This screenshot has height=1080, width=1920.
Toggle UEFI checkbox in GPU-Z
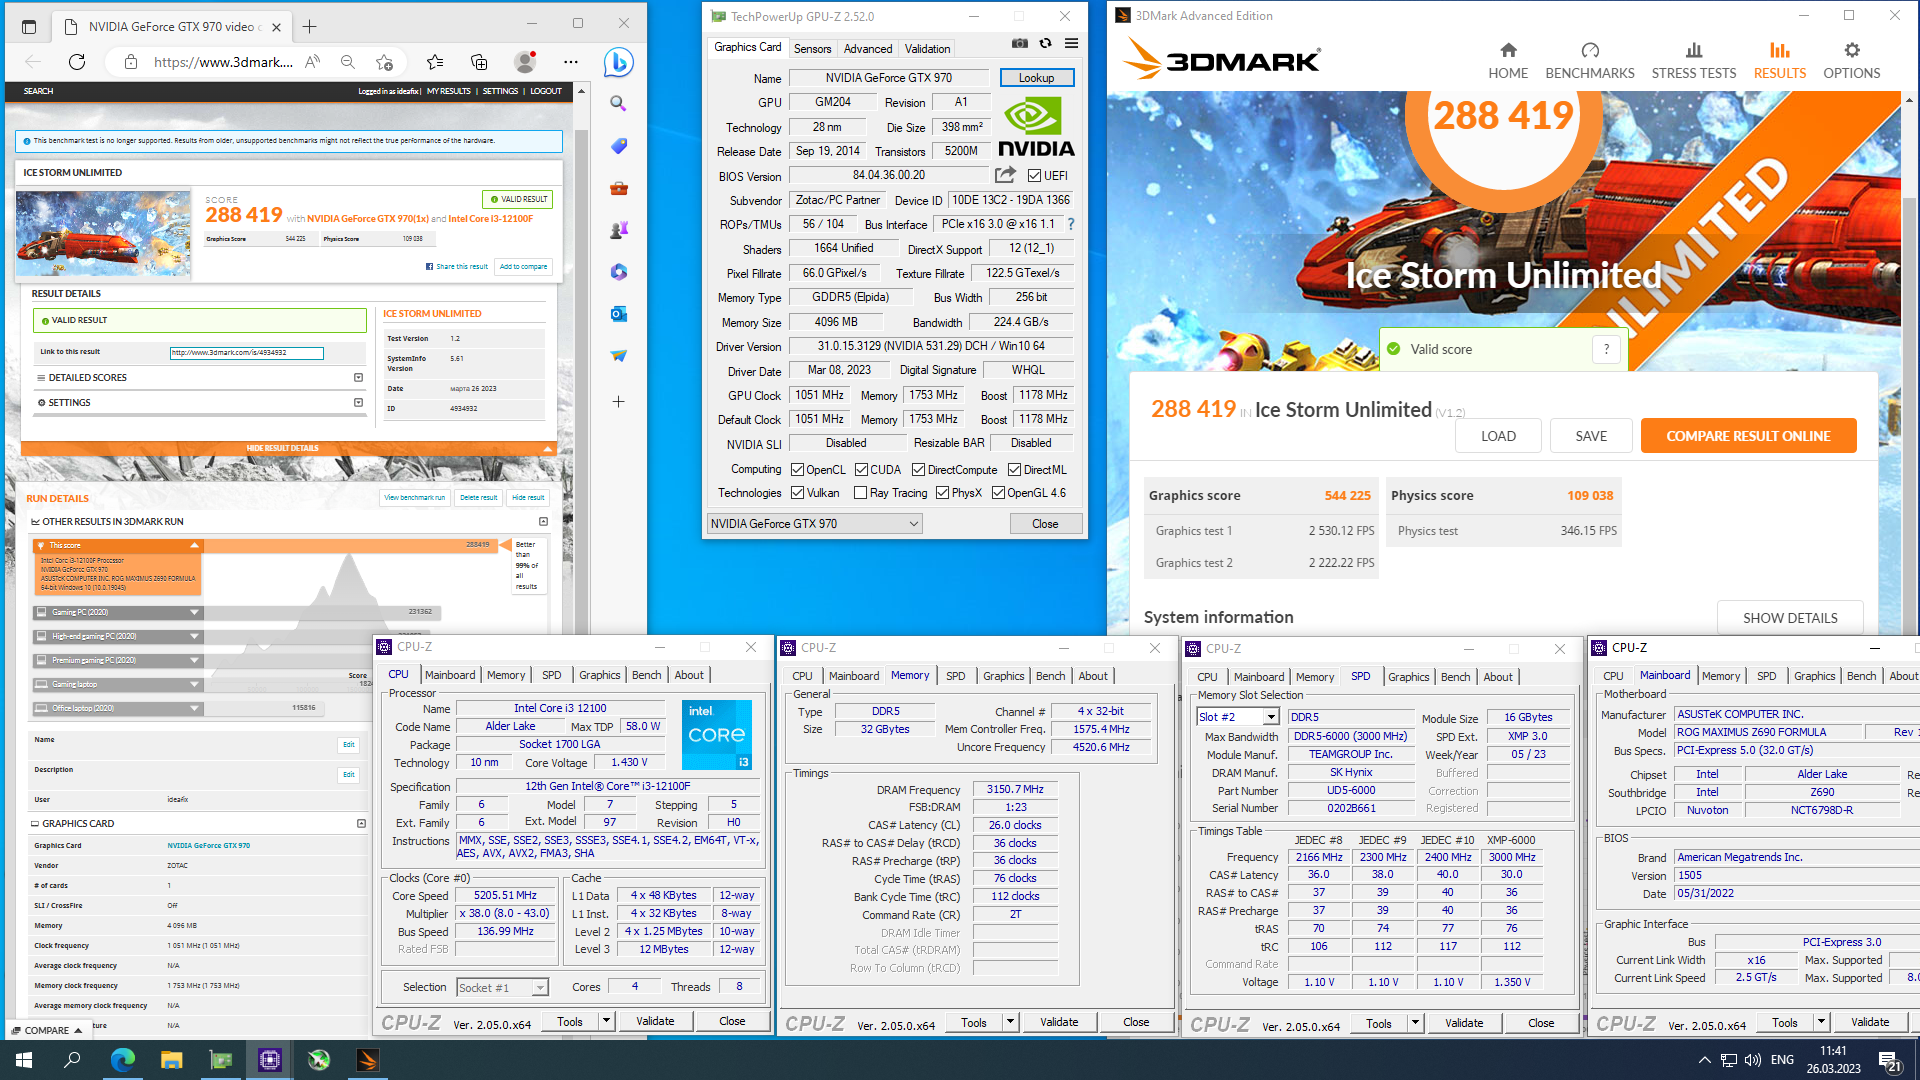click(x=1034, y=176)
